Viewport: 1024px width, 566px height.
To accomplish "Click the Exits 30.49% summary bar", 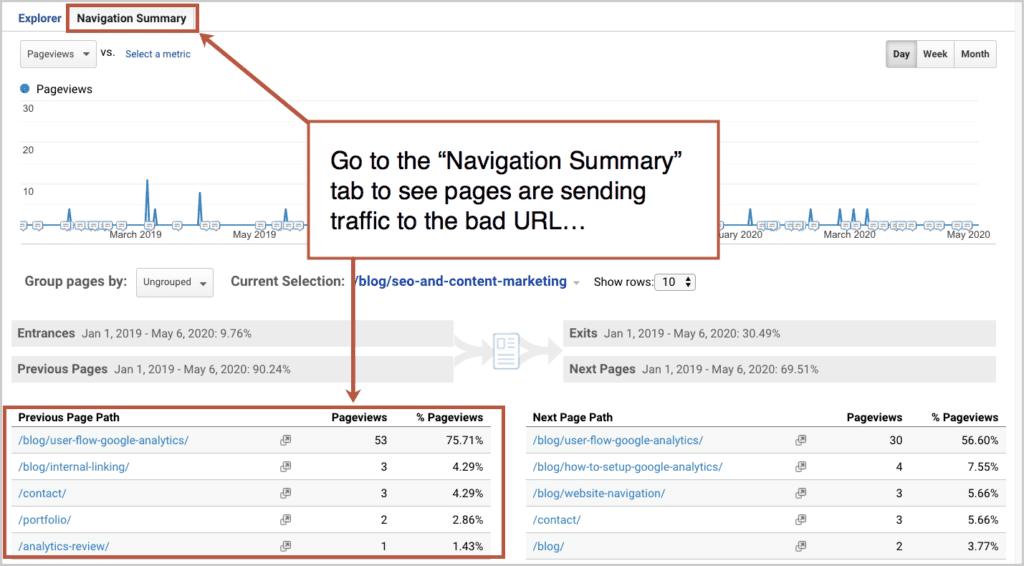I will tap(780, 333).
